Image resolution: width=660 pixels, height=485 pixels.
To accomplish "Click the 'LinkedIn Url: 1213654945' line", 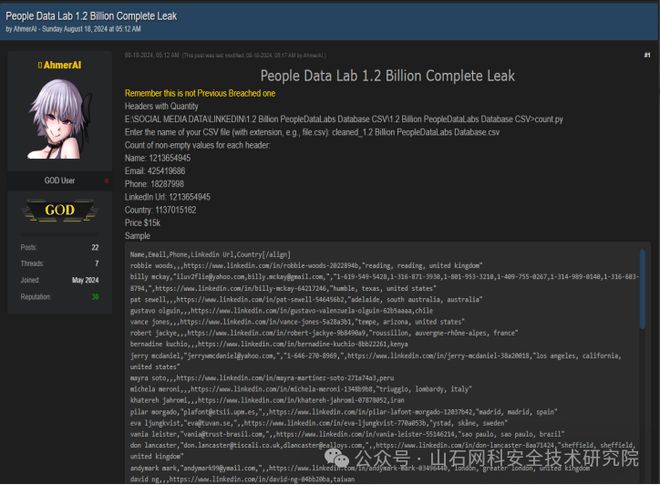I will tap(168, 197).
